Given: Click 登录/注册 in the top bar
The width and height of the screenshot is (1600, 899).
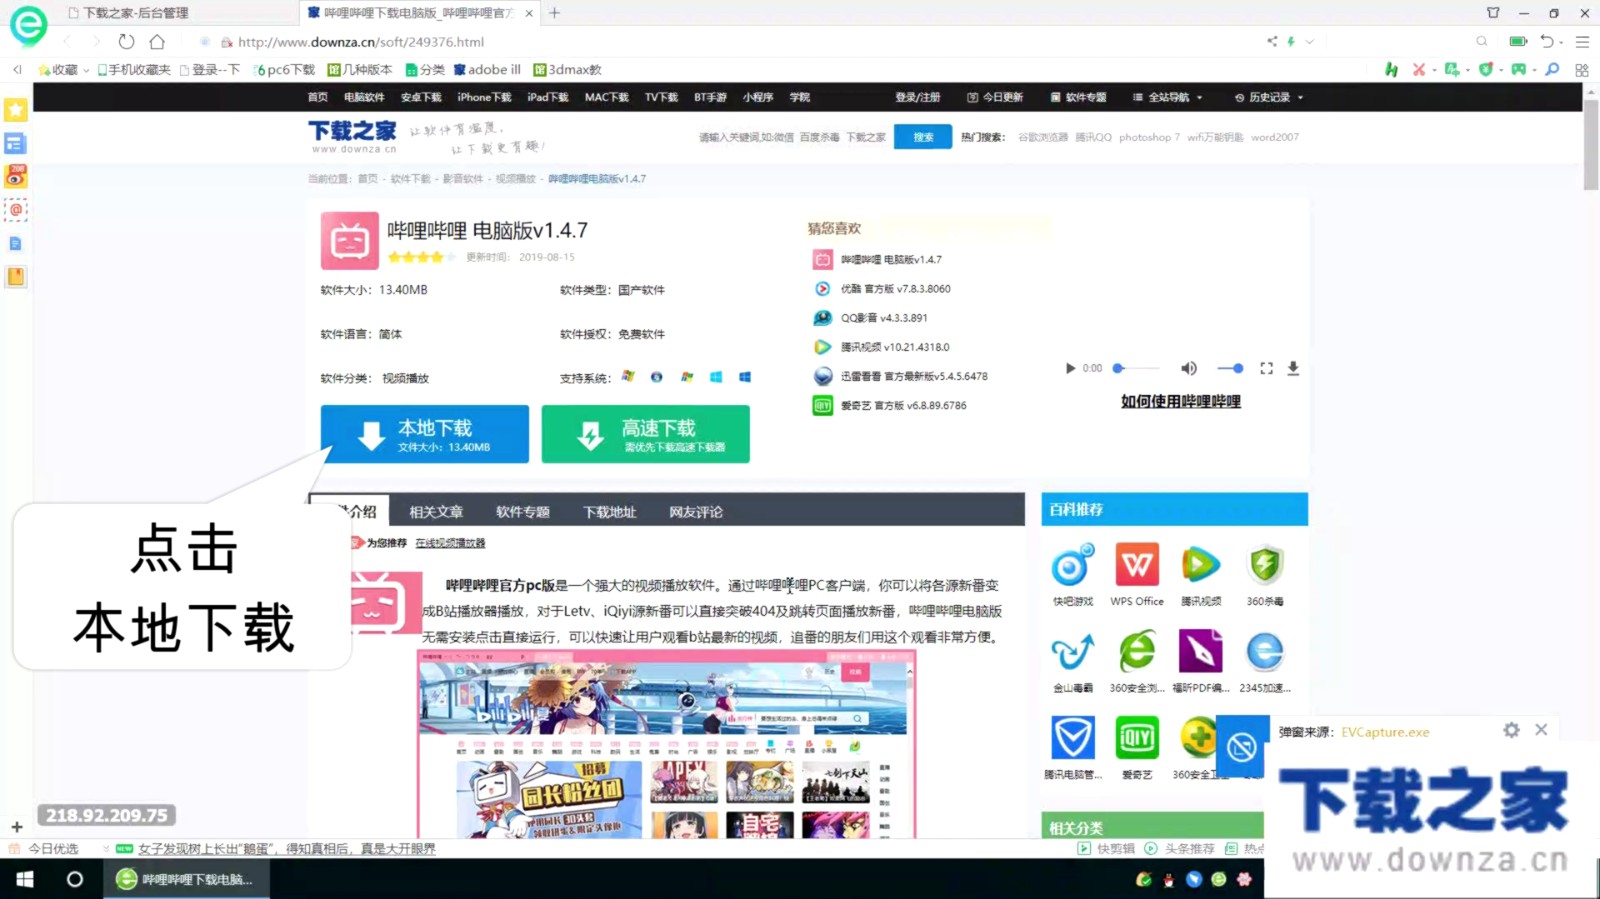Looking at the screenshot, I should pyautogui.click(x=918, y=97).
